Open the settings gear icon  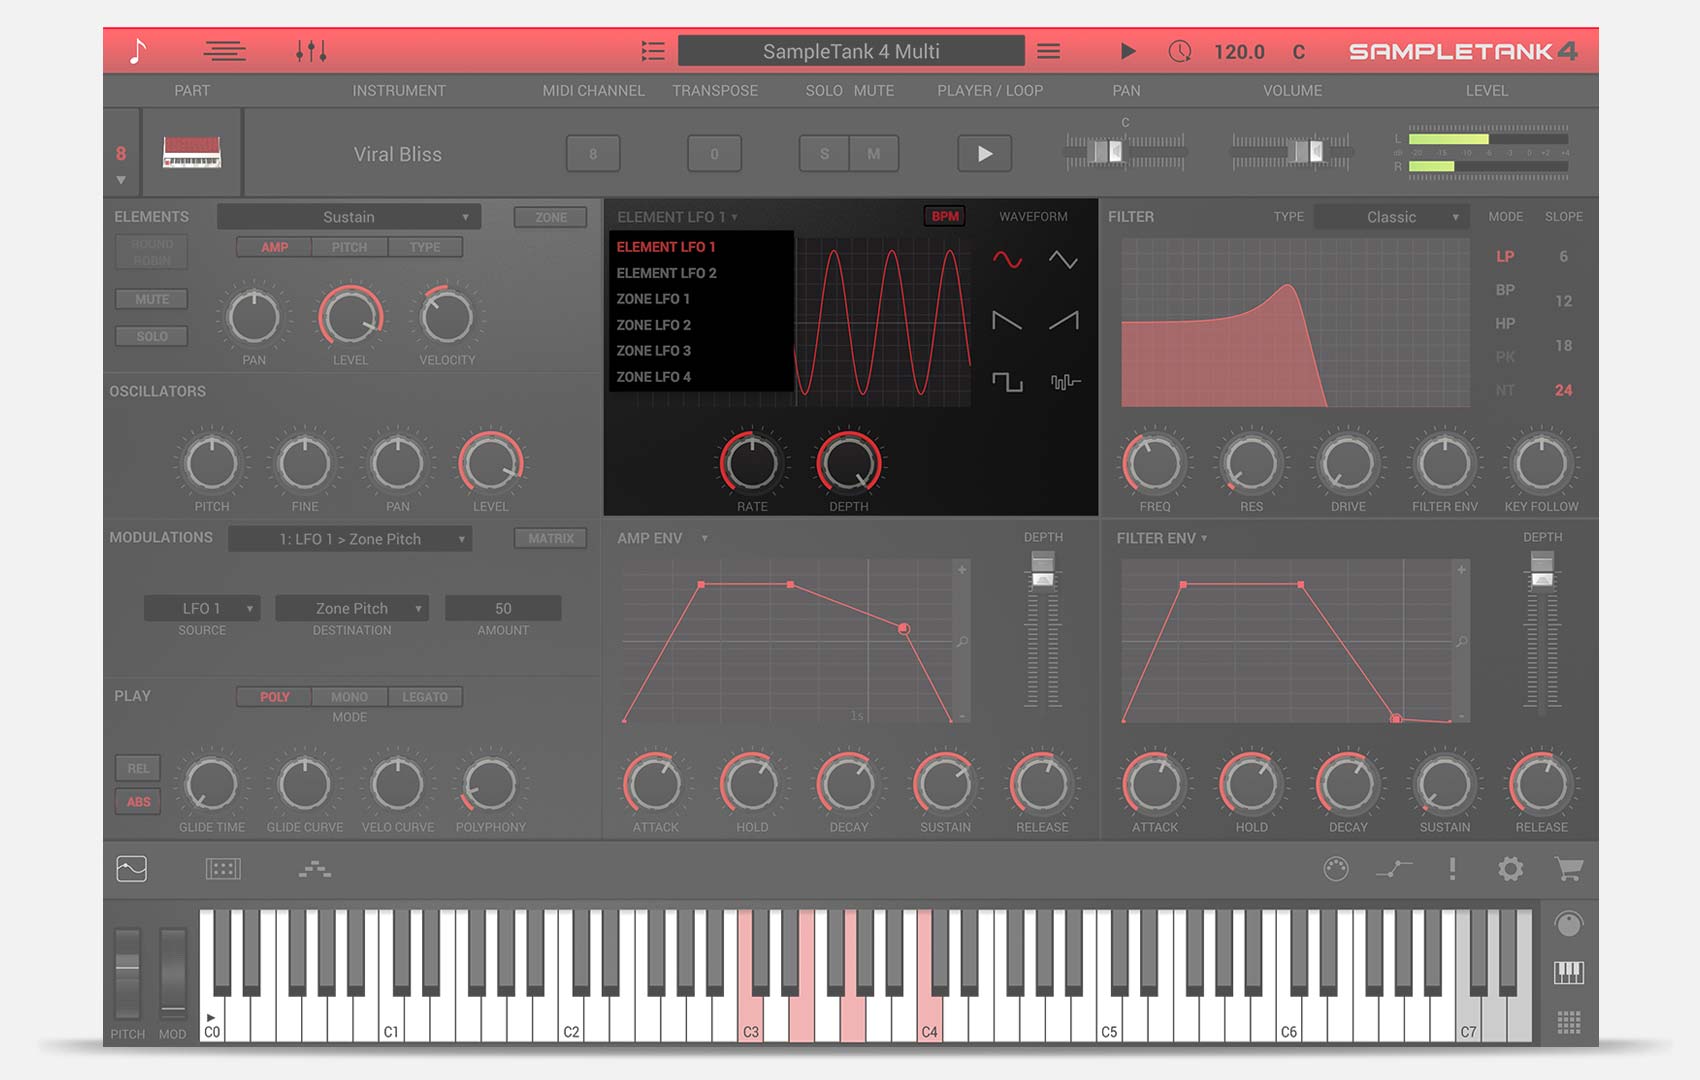pyautogui.click(x=1510, y=869)
